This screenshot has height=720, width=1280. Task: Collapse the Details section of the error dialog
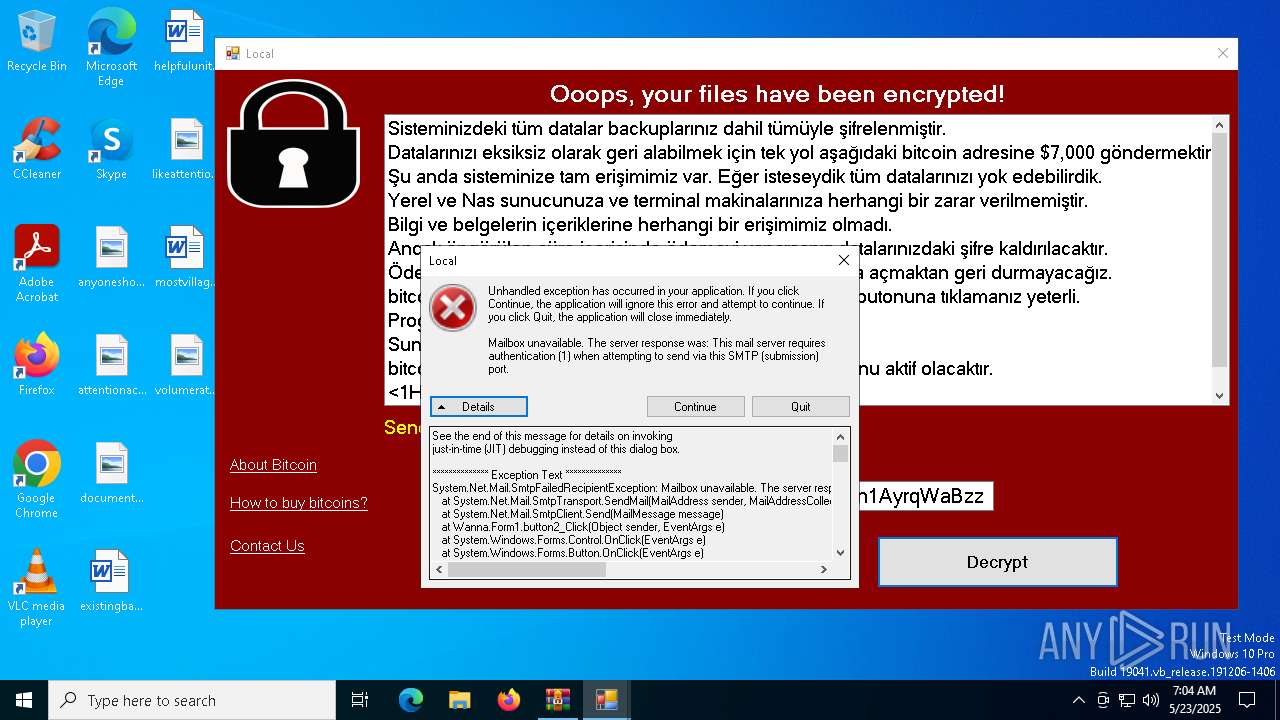[x=478, y=407]
